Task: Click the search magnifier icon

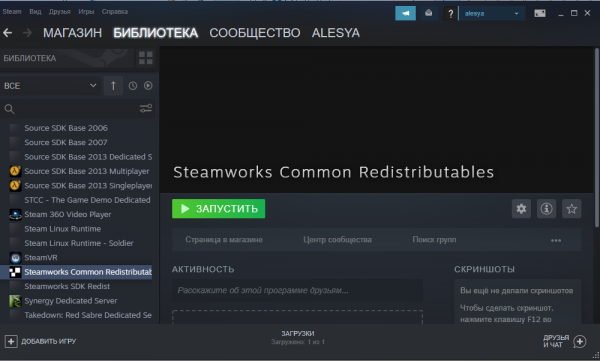Action: pyautogui.click(x=10, y=109)
